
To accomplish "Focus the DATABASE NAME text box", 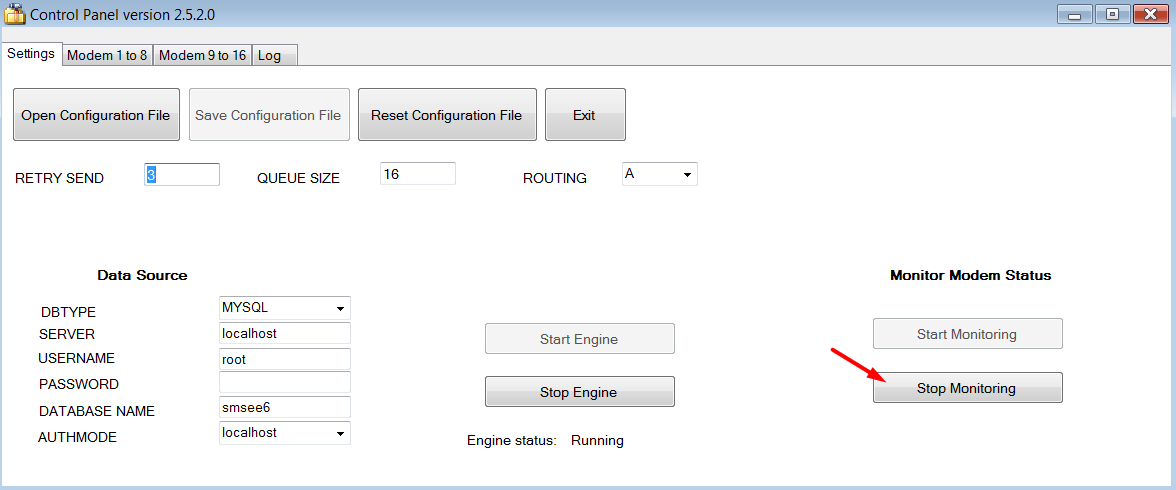I will (284, 408).
